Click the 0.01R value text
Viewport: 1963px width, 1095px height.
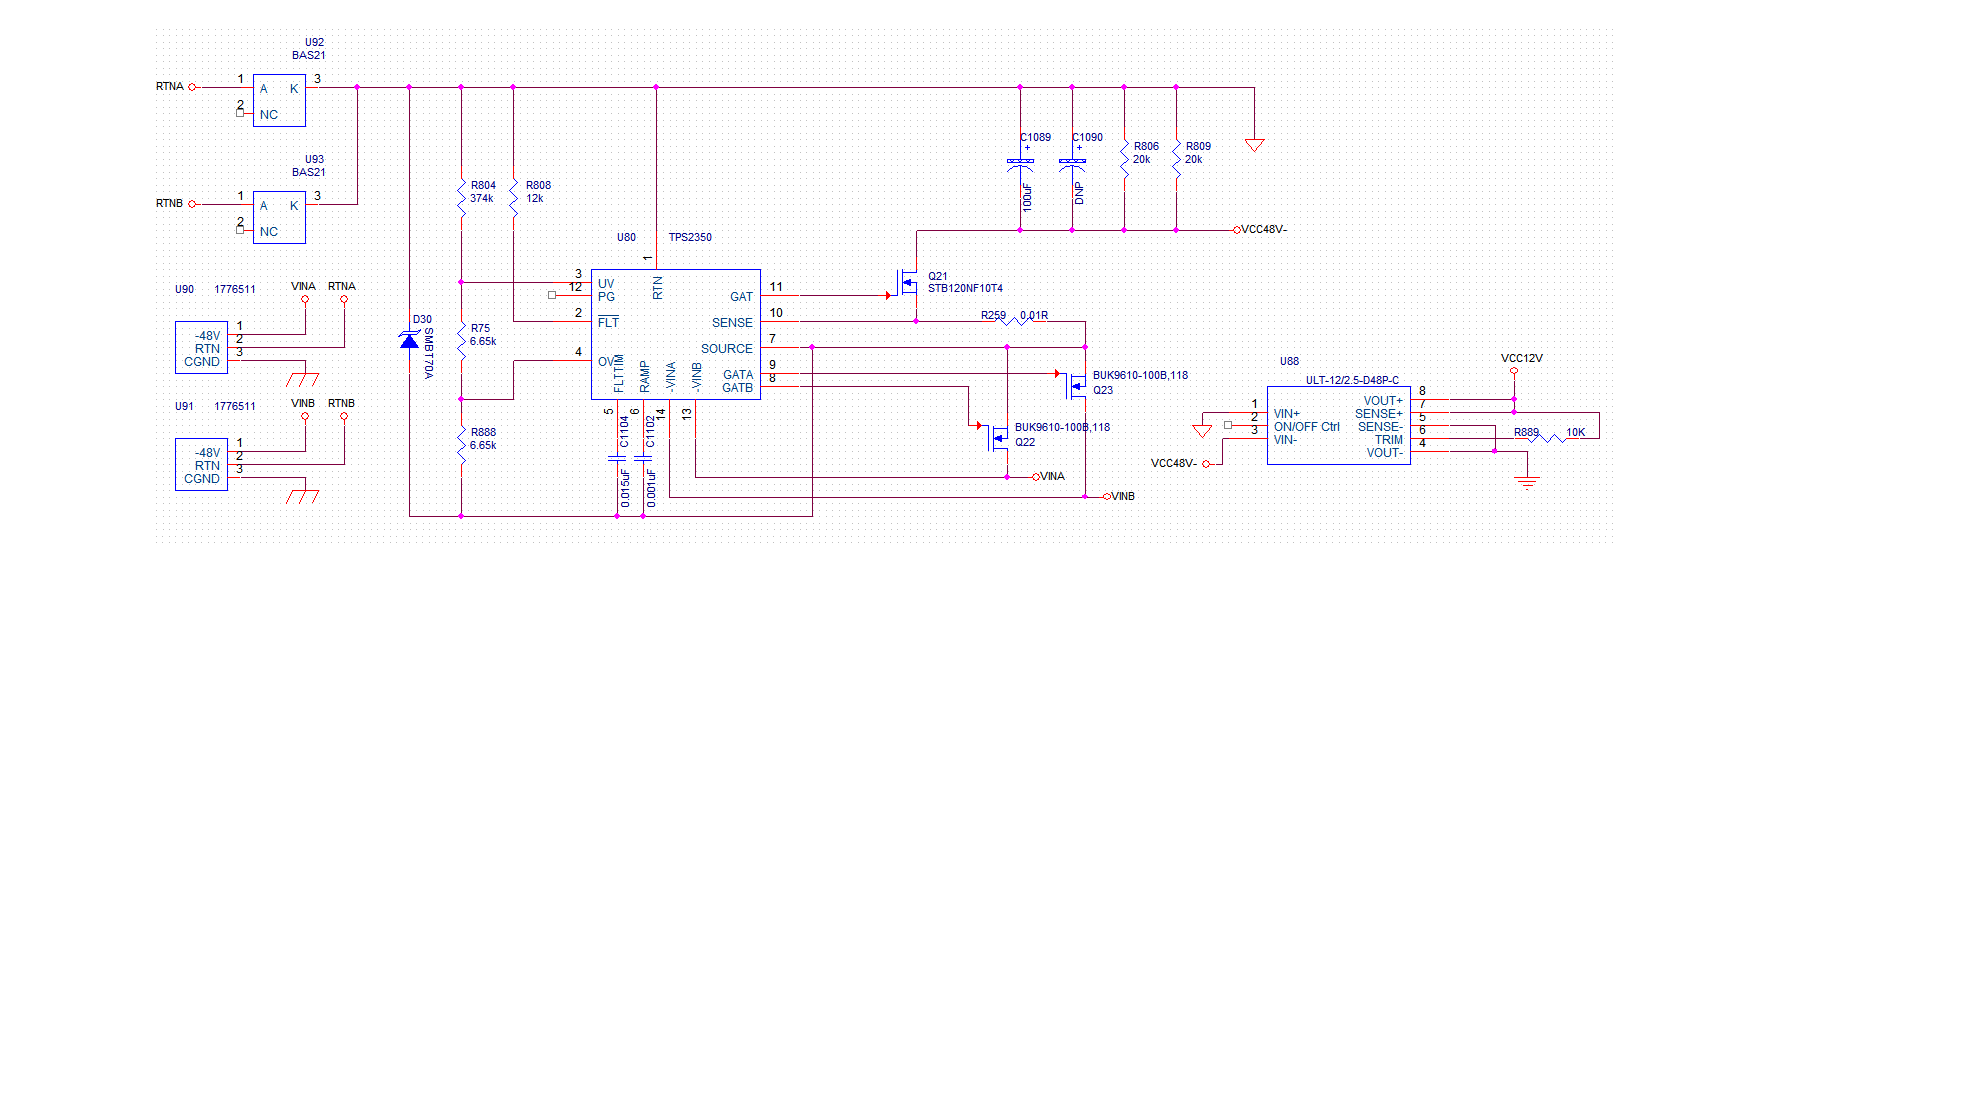pos(1034,315)
